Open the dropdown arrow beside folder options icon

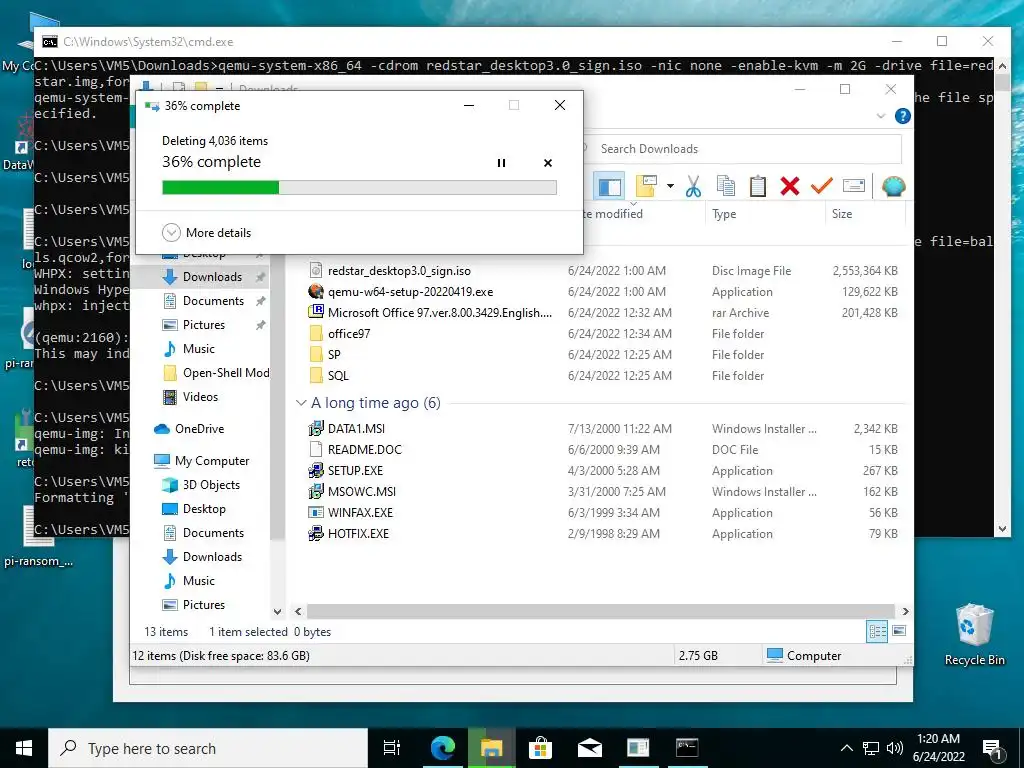670,187
